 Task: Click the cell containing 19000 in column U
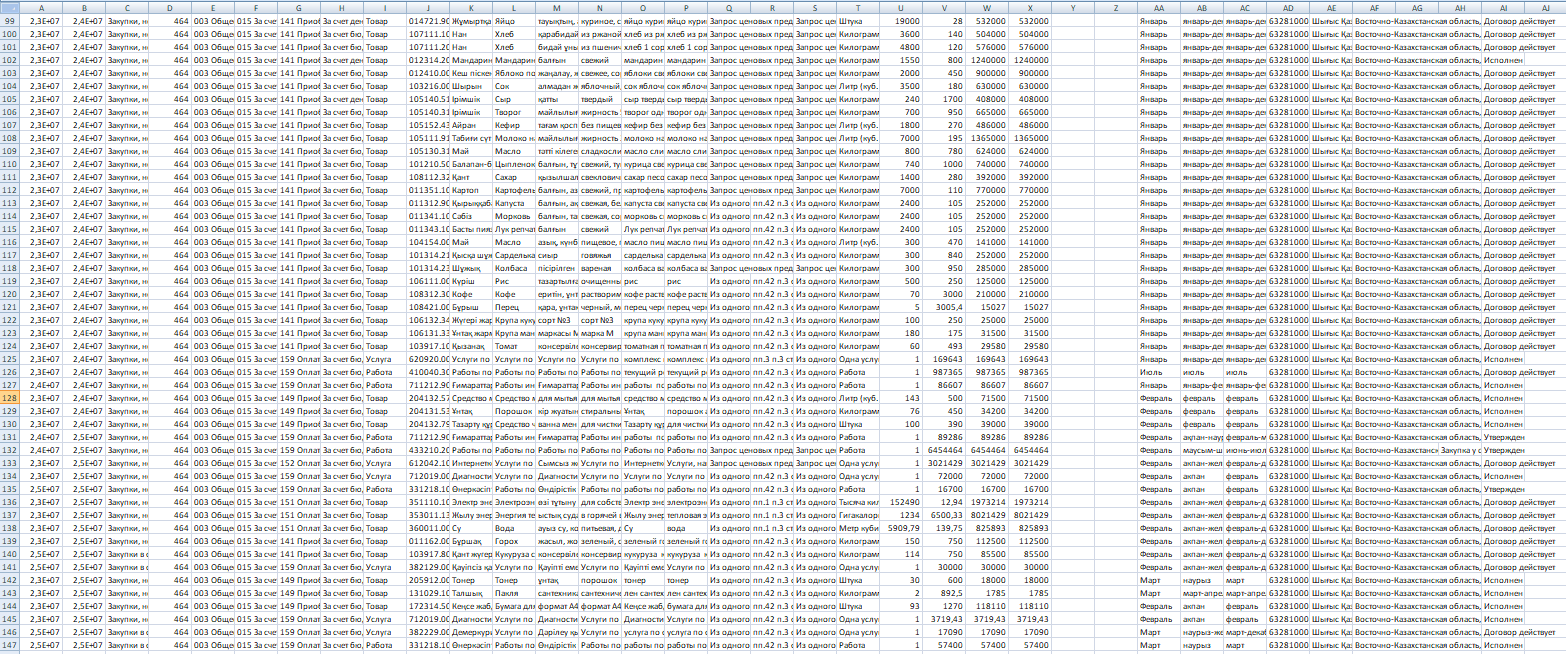click(901, 20)
